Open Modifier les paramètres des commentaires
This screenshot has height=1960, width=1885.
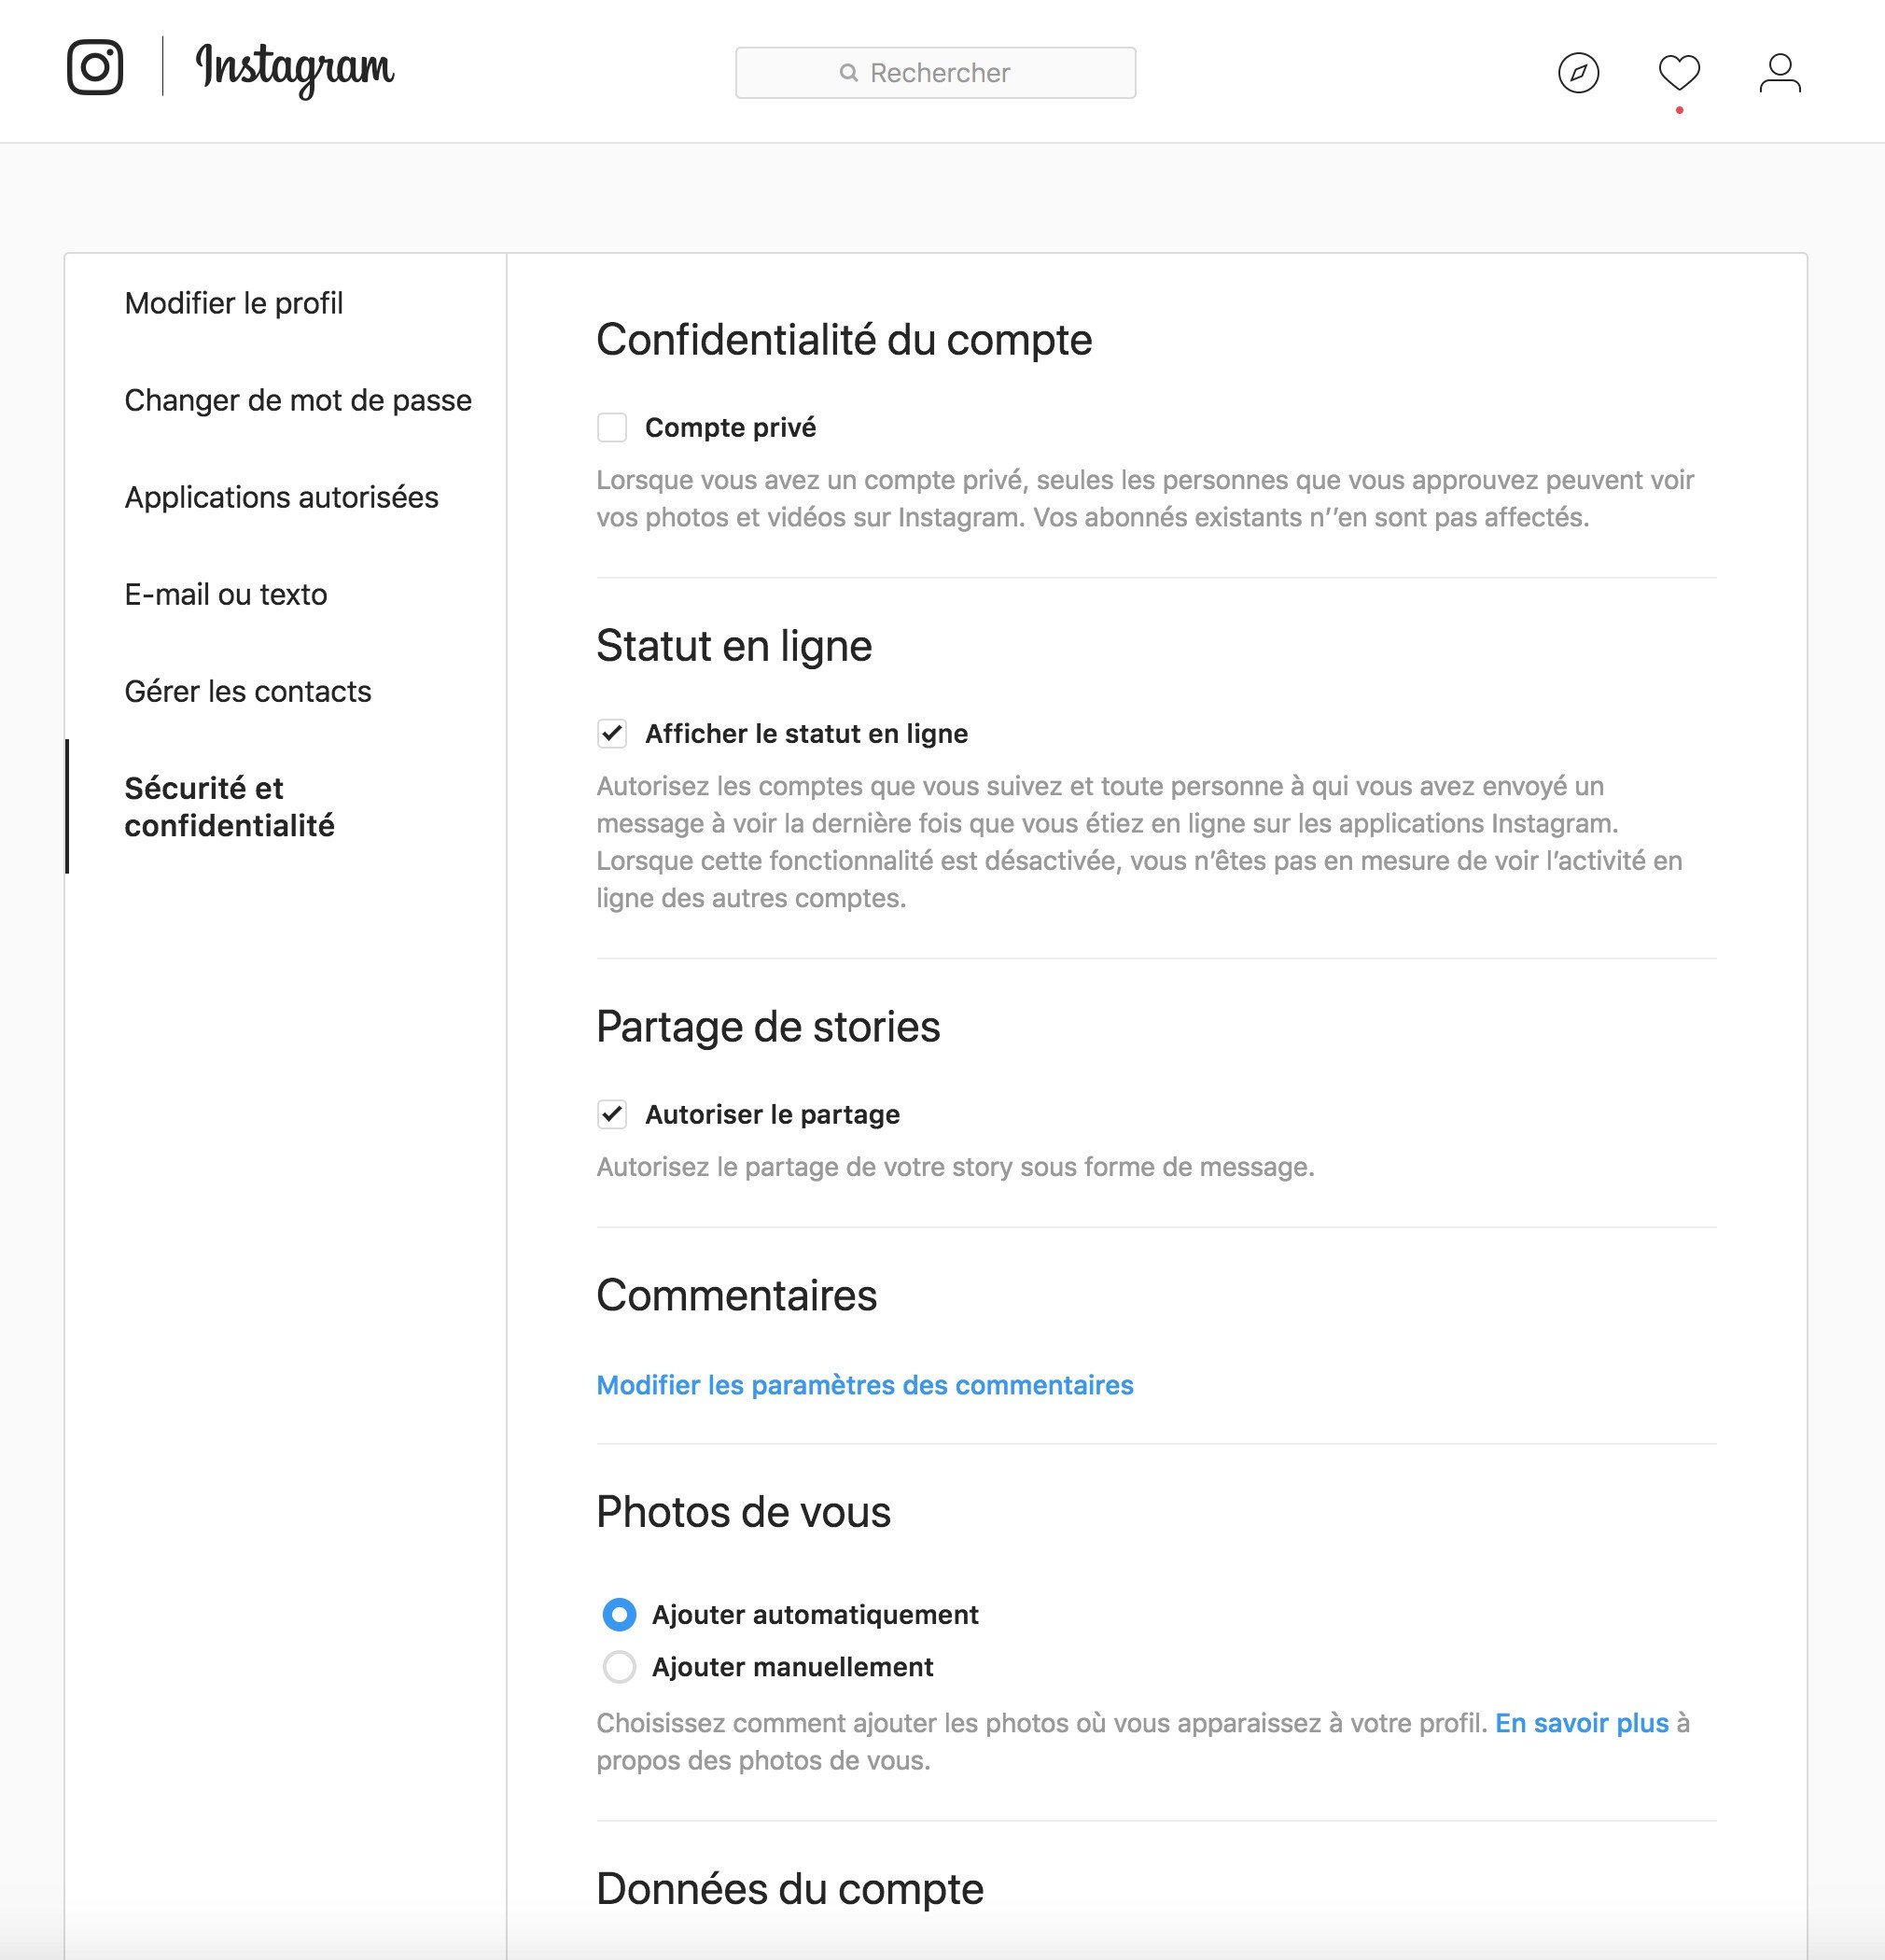(864, 1385)
